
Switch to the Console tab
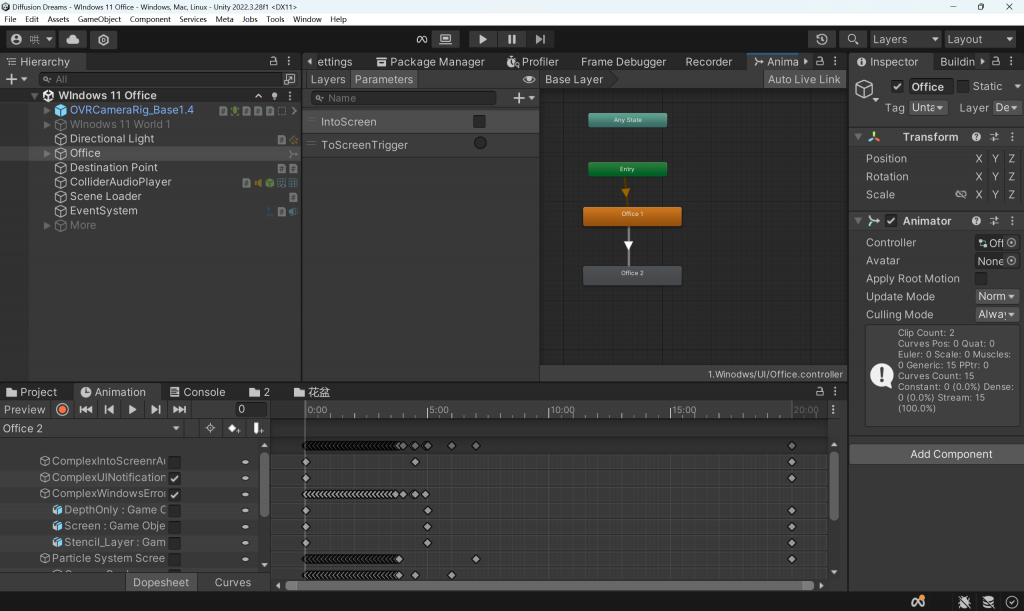point(197,392)
